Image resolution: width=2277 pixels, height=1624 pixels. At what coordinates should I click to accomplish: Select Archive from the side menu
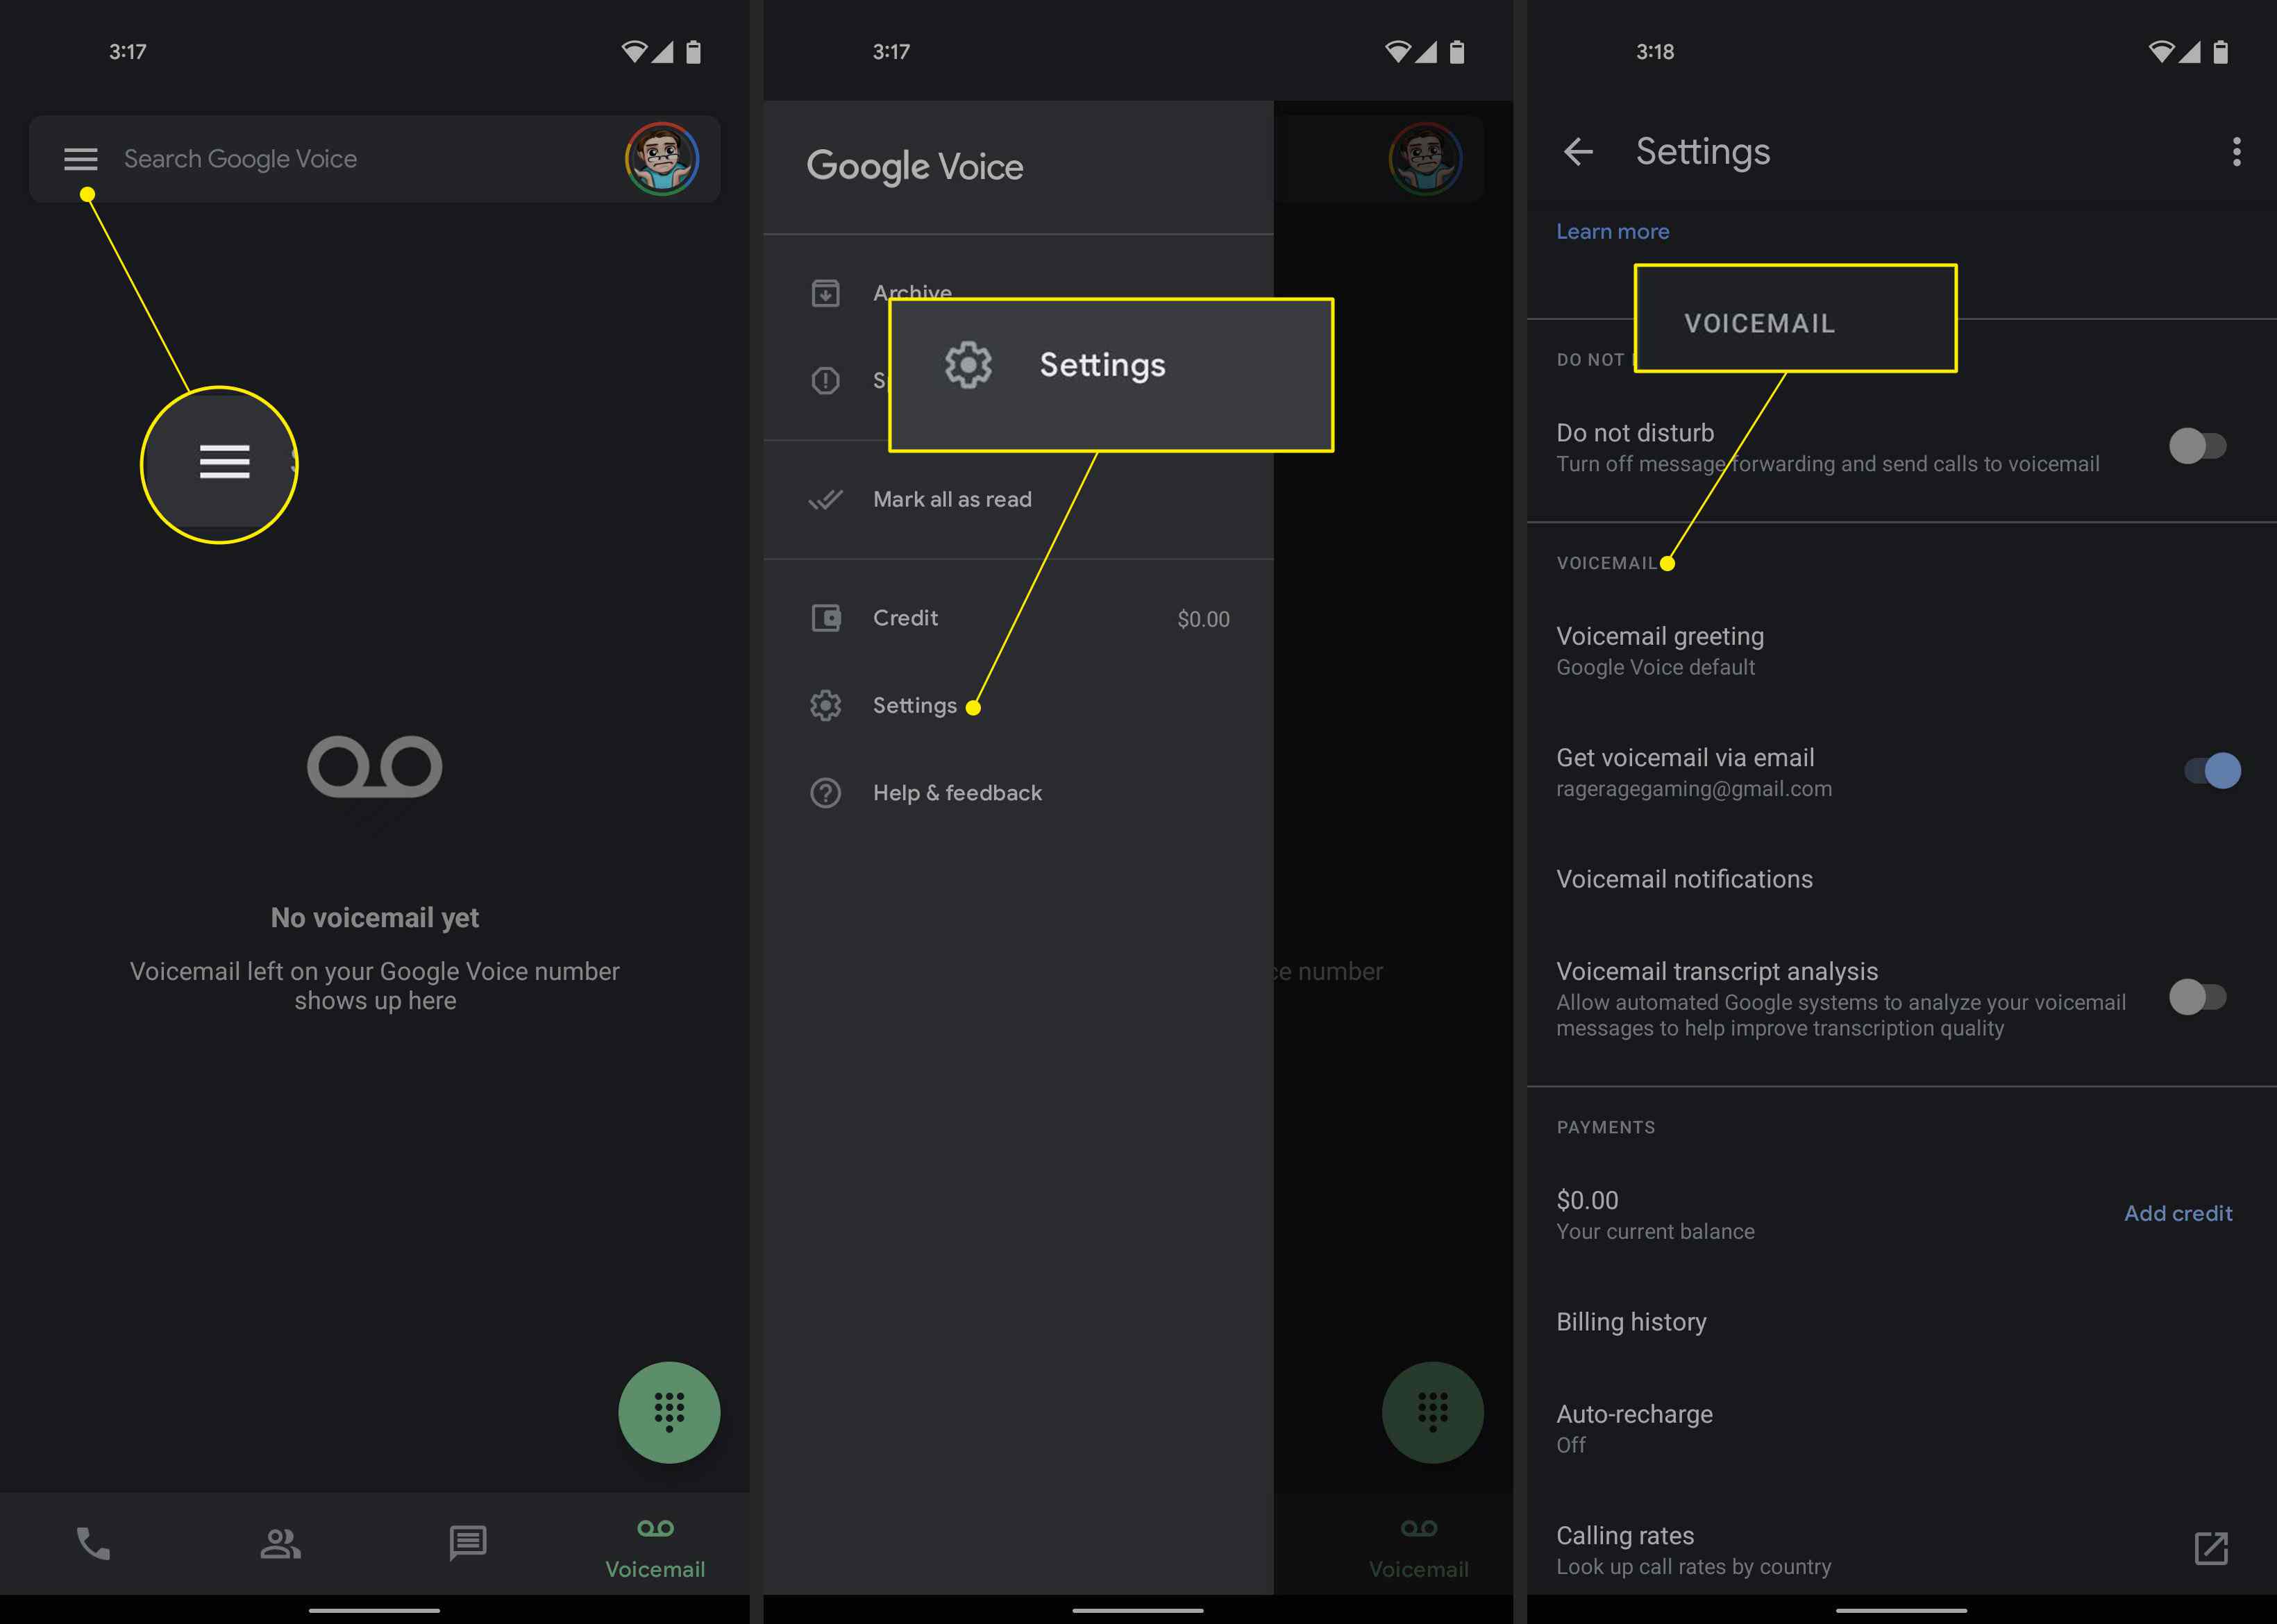click(x=914, y=290)
